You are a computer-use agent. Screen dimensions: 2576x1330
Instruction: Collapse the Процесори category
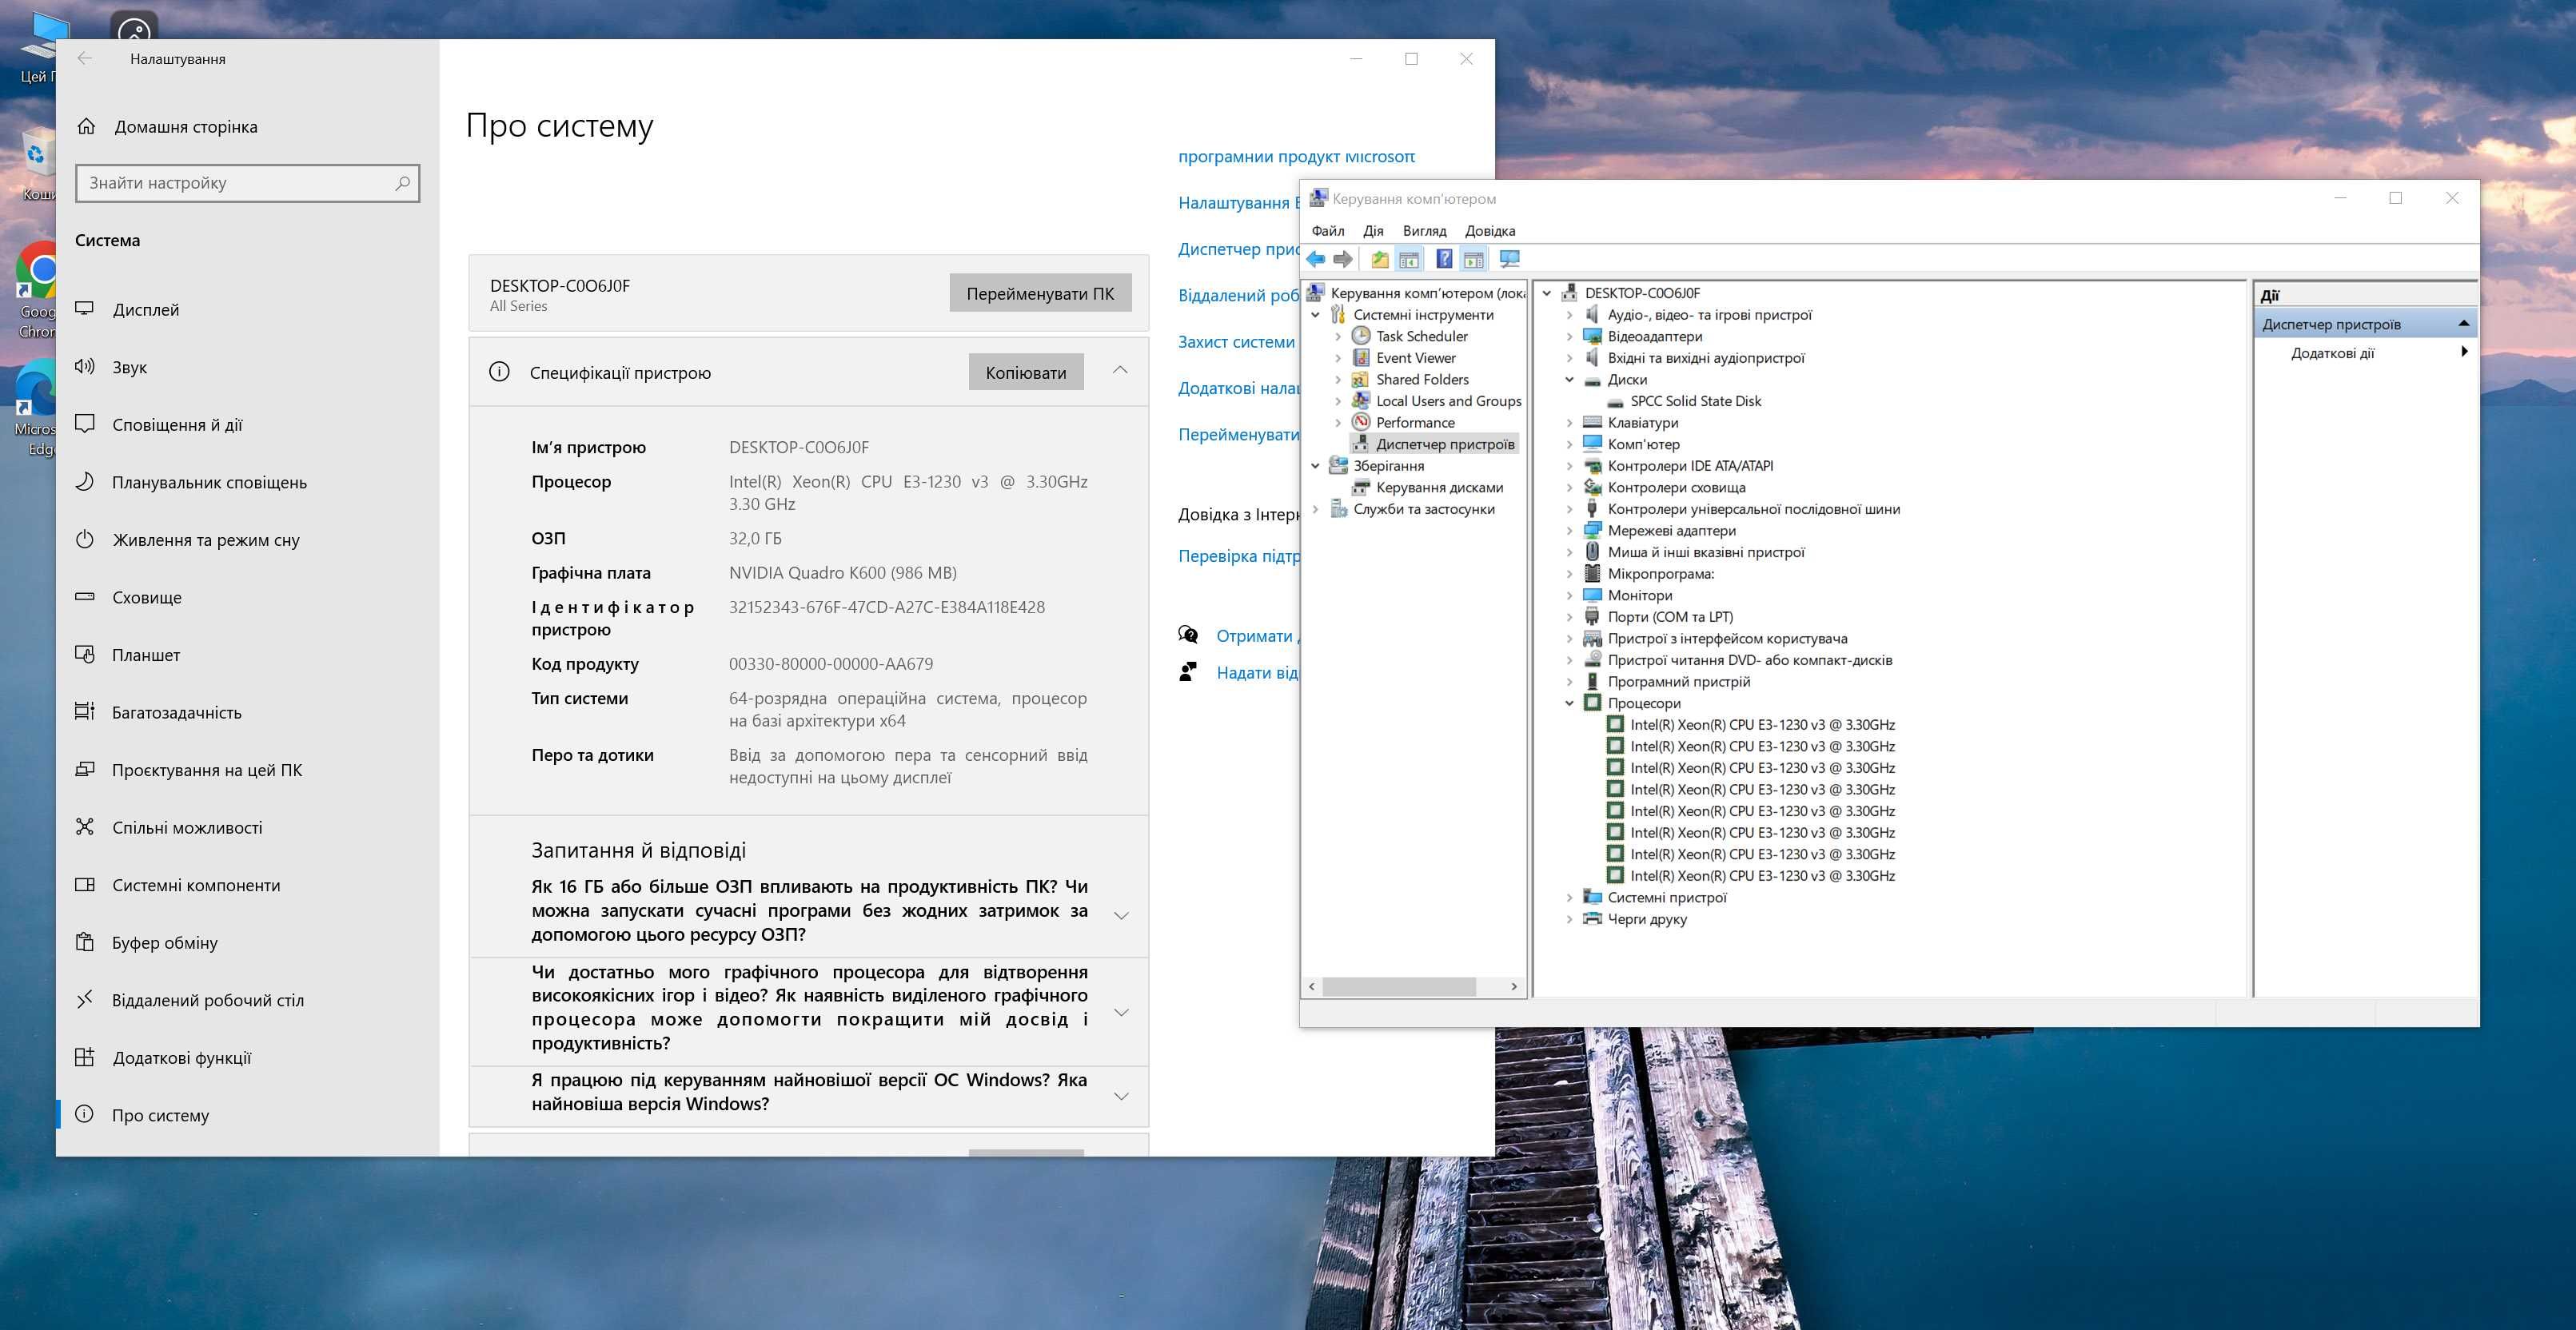1569,703
